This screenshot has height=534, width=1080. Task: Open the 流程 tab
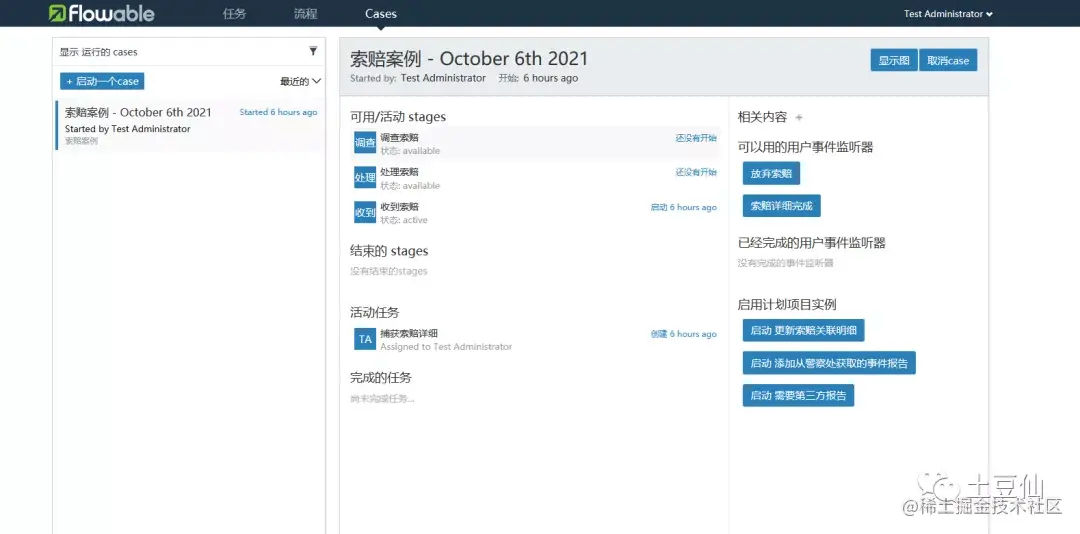tap(305, 13)
